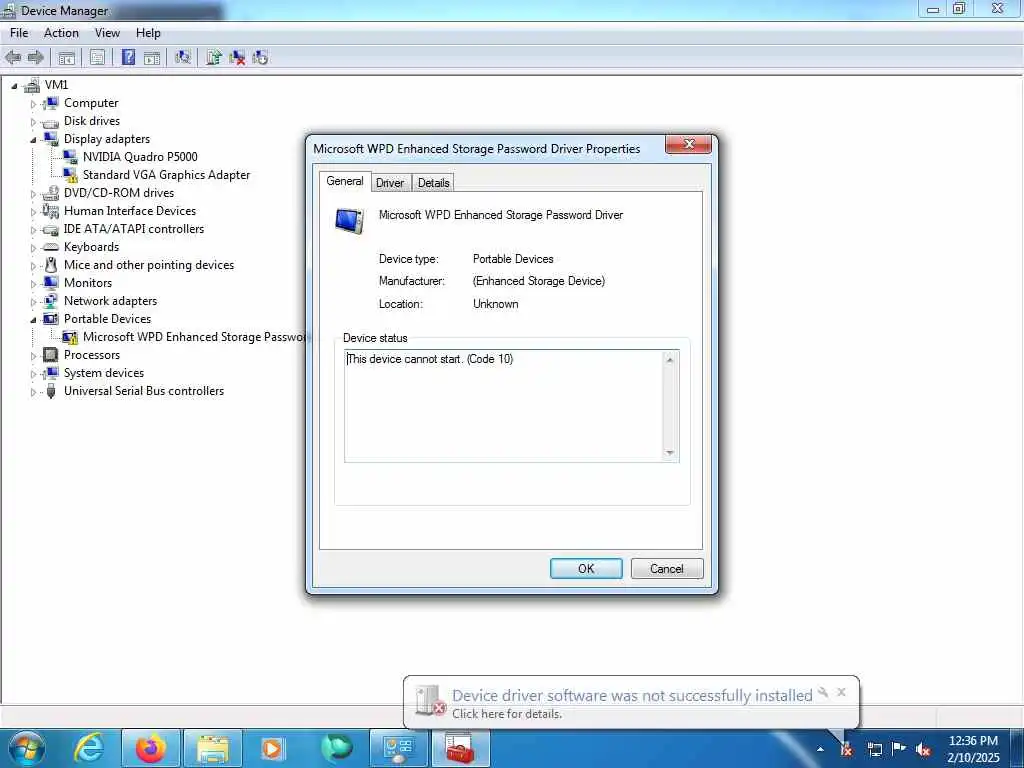Viewport: 1024px width, 768px height.
Task: Select Microsoft WPD Enhanced Storage Password tree item
Action: [x=195, y=337]
